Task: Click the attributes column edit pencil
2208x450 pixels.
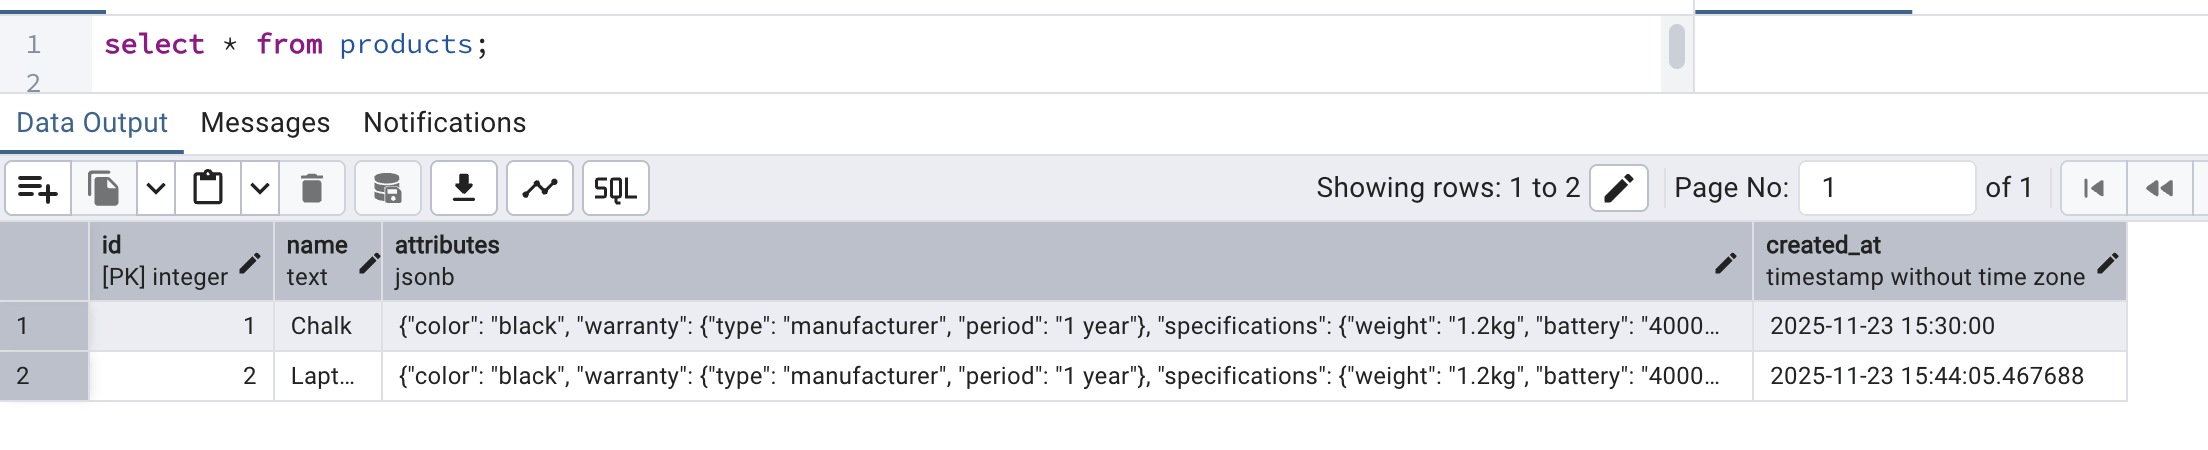Action: click(1725, 263)
